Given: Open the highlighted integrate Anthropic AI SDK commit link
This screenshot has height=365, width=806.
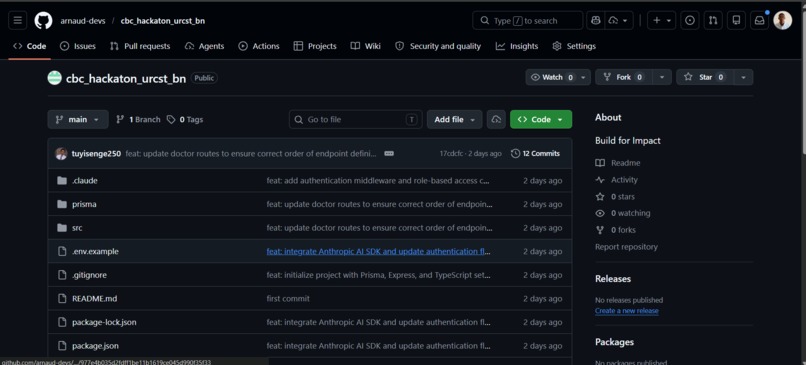Looking at the screenshot, I should click(378, 251).
